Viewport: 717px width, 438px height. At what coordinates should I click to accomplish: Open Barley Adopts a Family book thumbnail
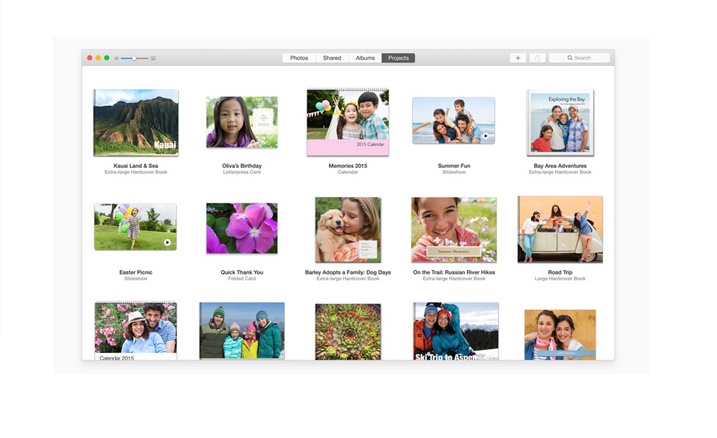click(348, 230)
